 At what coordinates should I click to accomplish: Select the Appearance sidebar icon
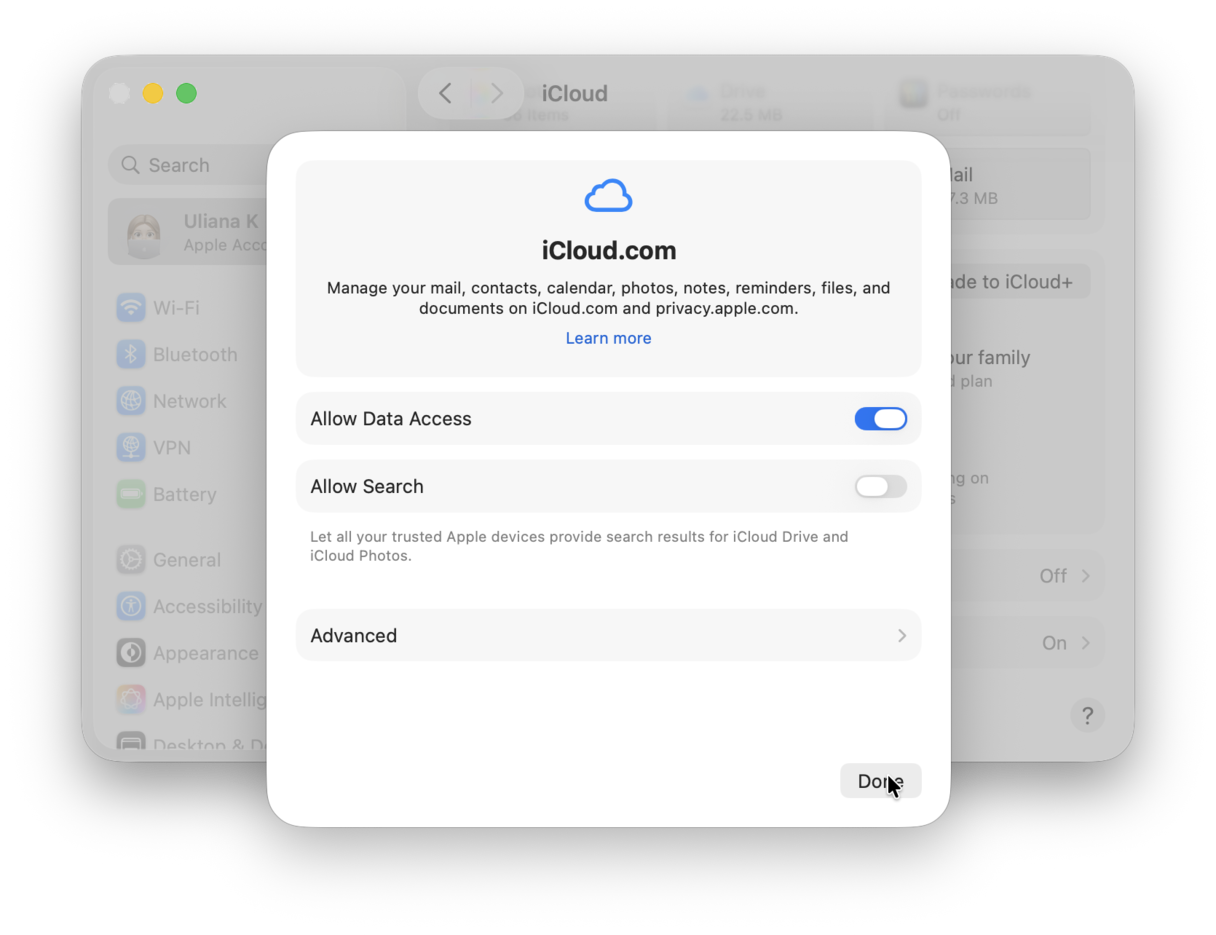click(131, 653)
